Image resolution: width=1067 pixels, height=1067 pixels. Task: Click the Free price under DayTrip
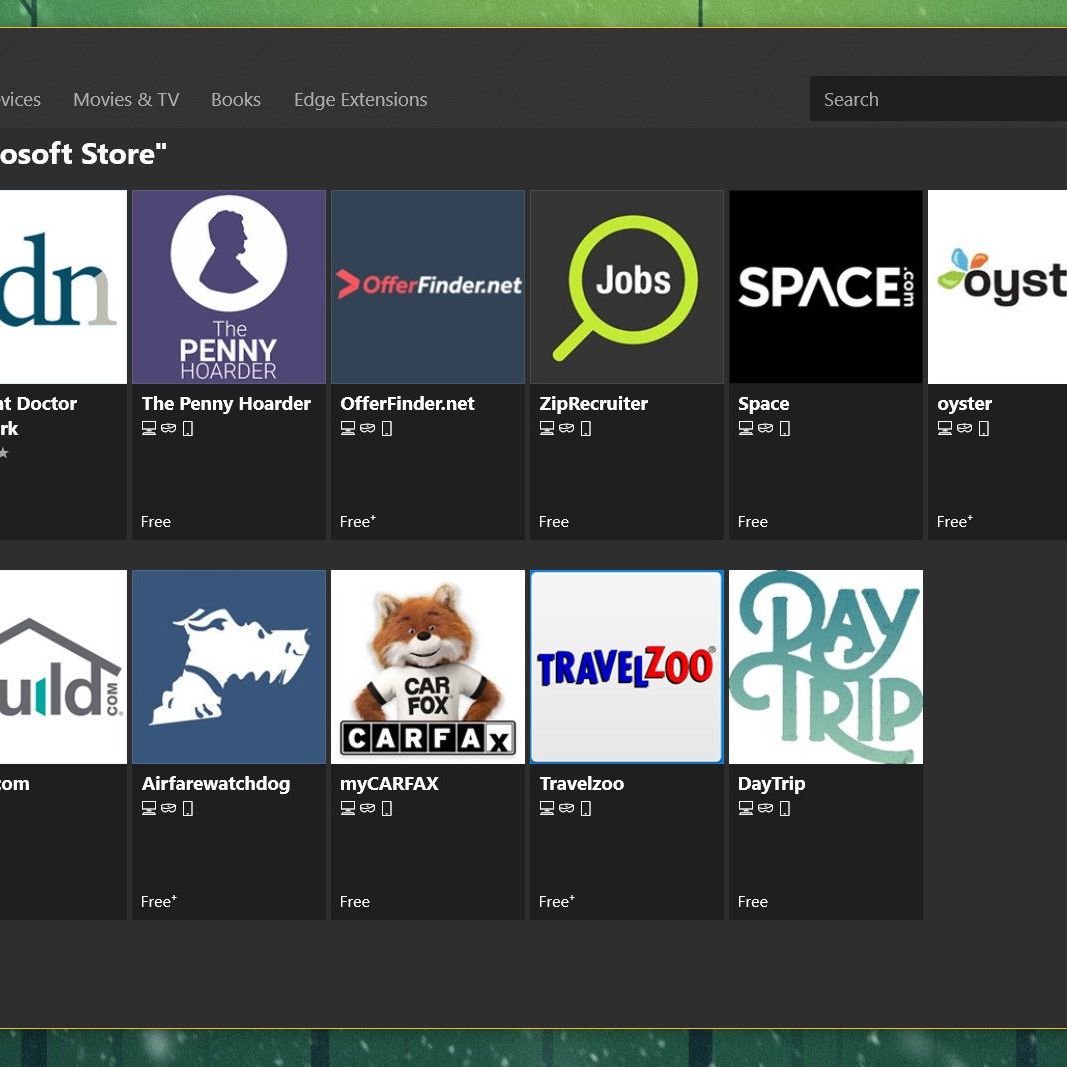pos(753,902)
